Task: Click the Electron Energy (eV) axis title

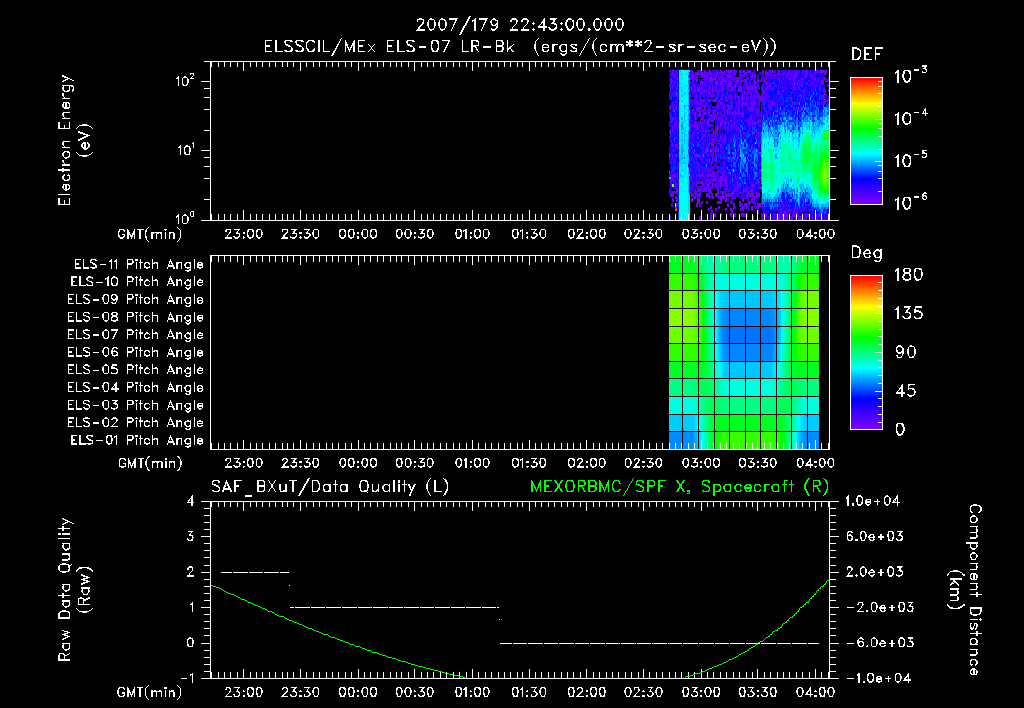Action: [74, 140]
